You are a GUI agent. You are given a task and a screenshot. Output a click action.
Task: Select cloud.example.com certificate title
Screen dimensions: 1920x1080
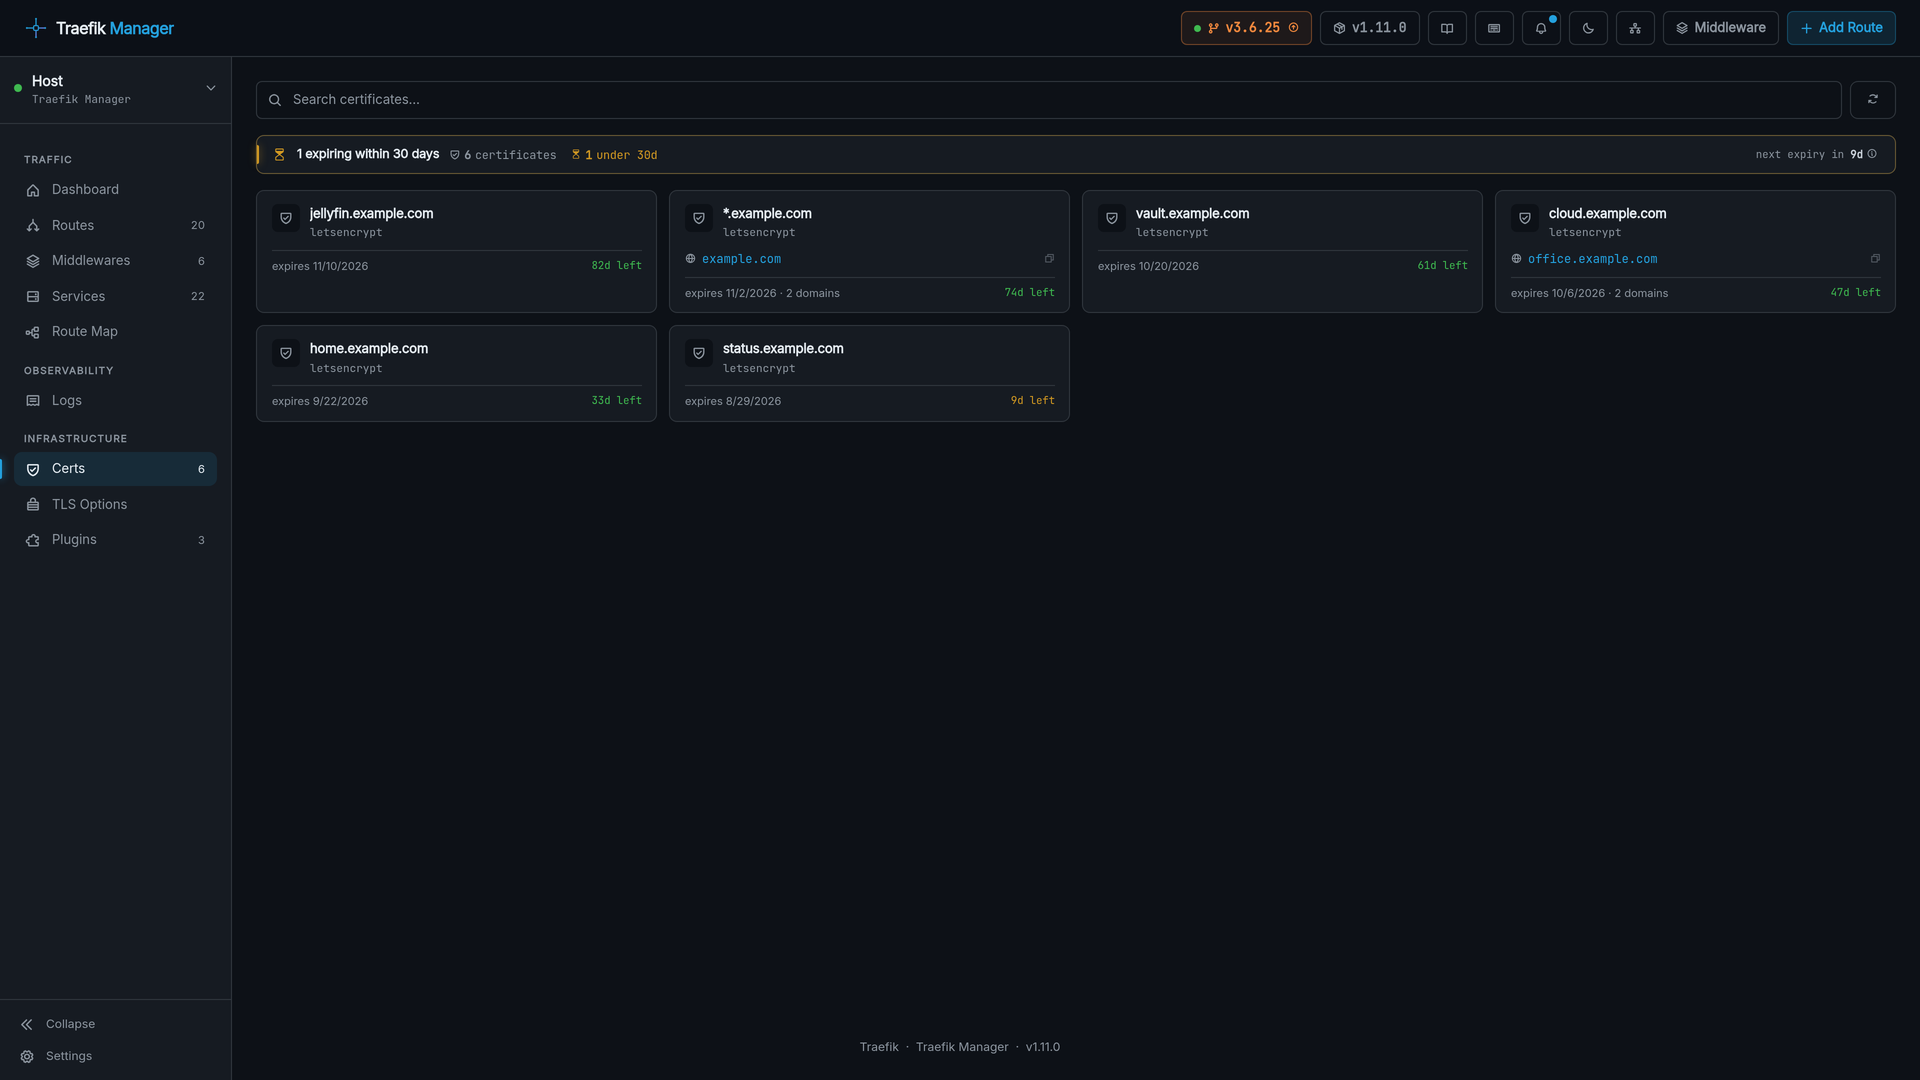(x=1607, y=214)
